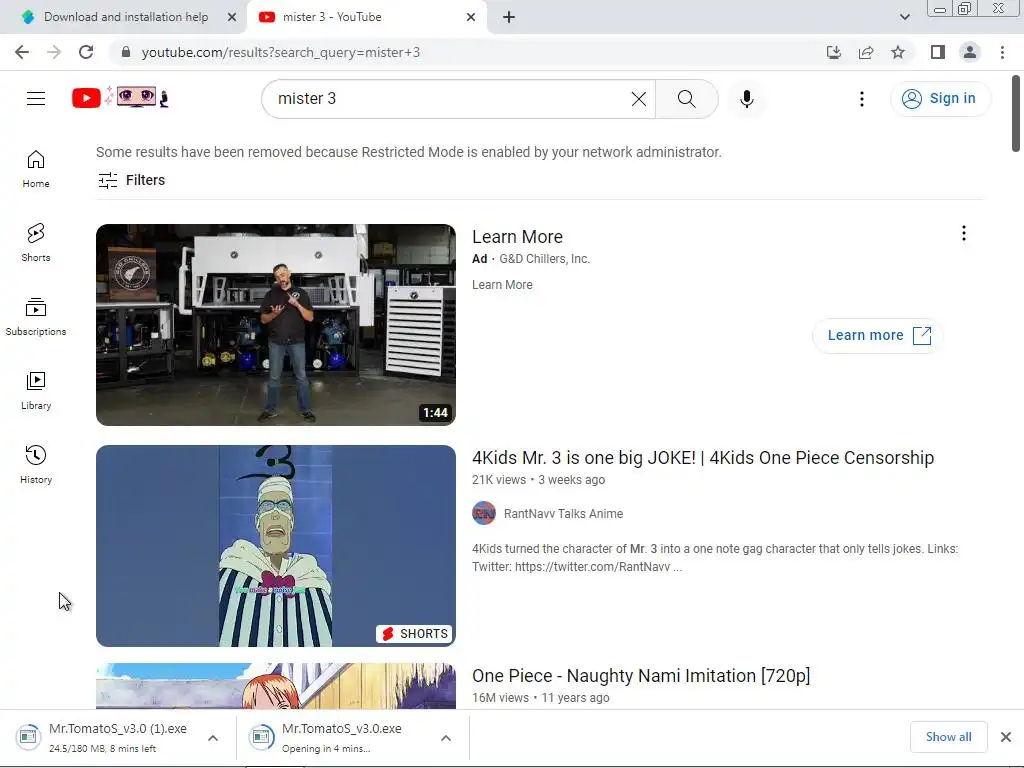Open Shorts from the sidebar
The width and height of the screenshot is (1024, 768).
coord(36,242)
